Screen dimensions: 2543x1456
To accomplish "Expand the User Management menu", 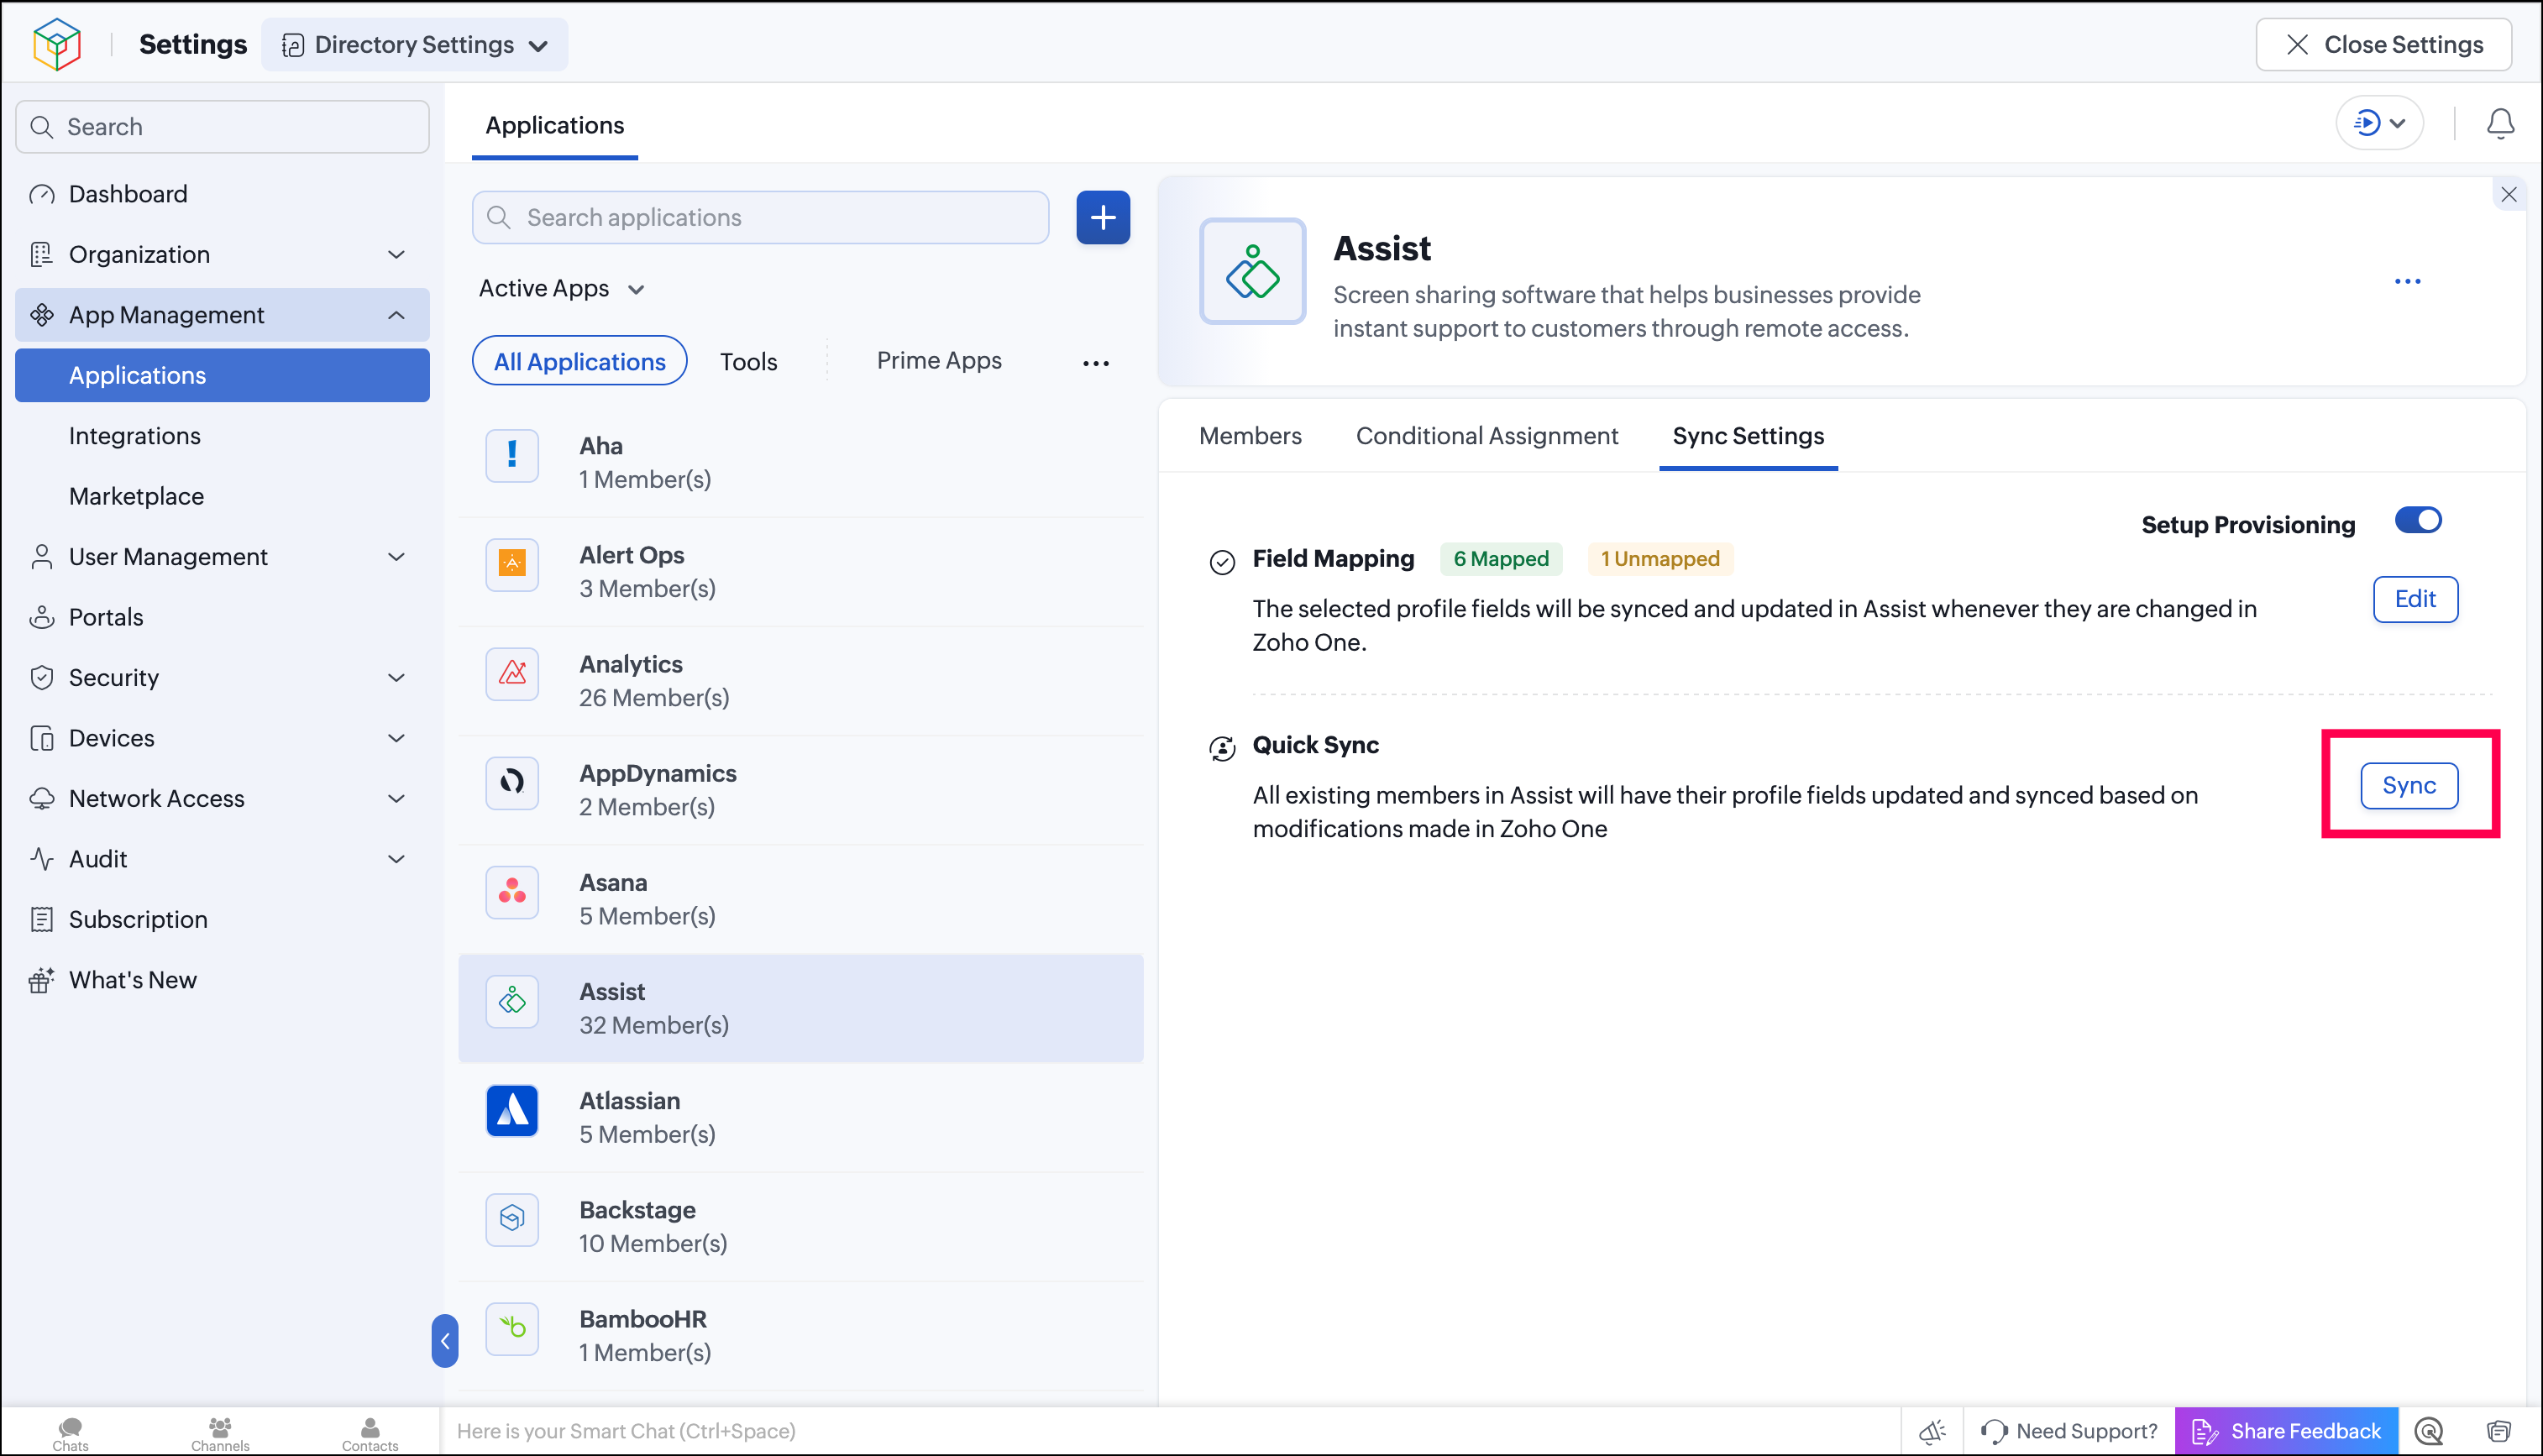I will pyautogui.click(x=222, y=556).
